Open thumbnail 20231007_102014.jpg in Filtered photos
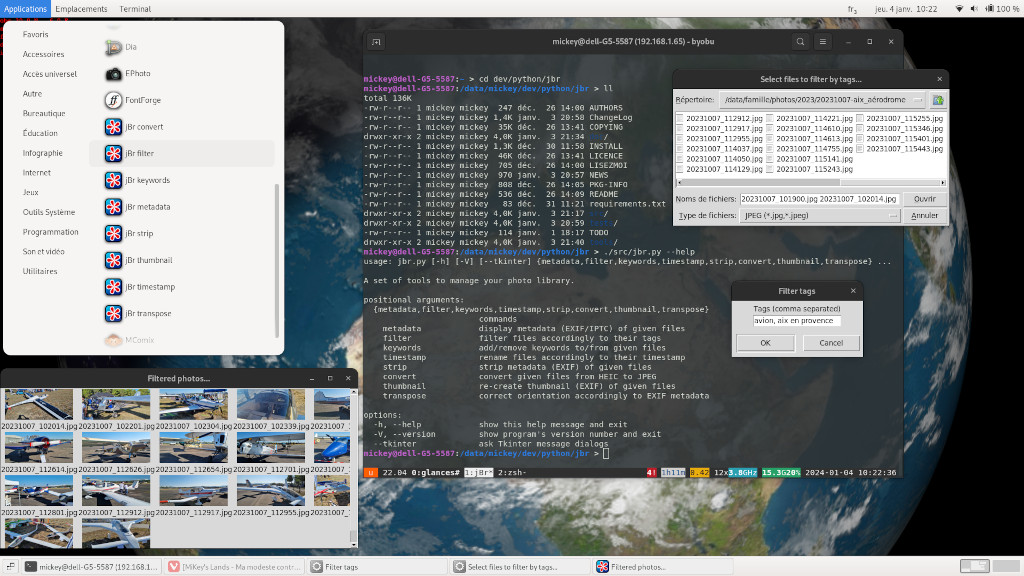Image resolution: width=1024 pixels, height=576 pixels. (39, 405)
